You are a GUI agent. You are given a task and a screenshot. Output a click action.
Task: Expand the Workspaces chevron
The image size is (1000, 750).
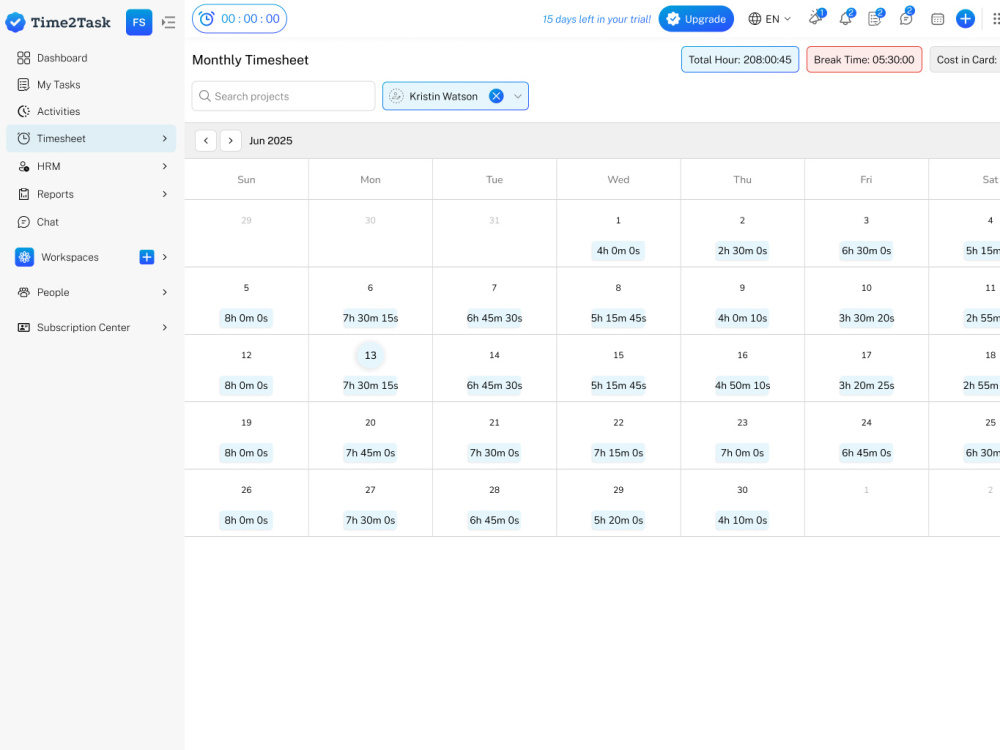click(165, 257)
